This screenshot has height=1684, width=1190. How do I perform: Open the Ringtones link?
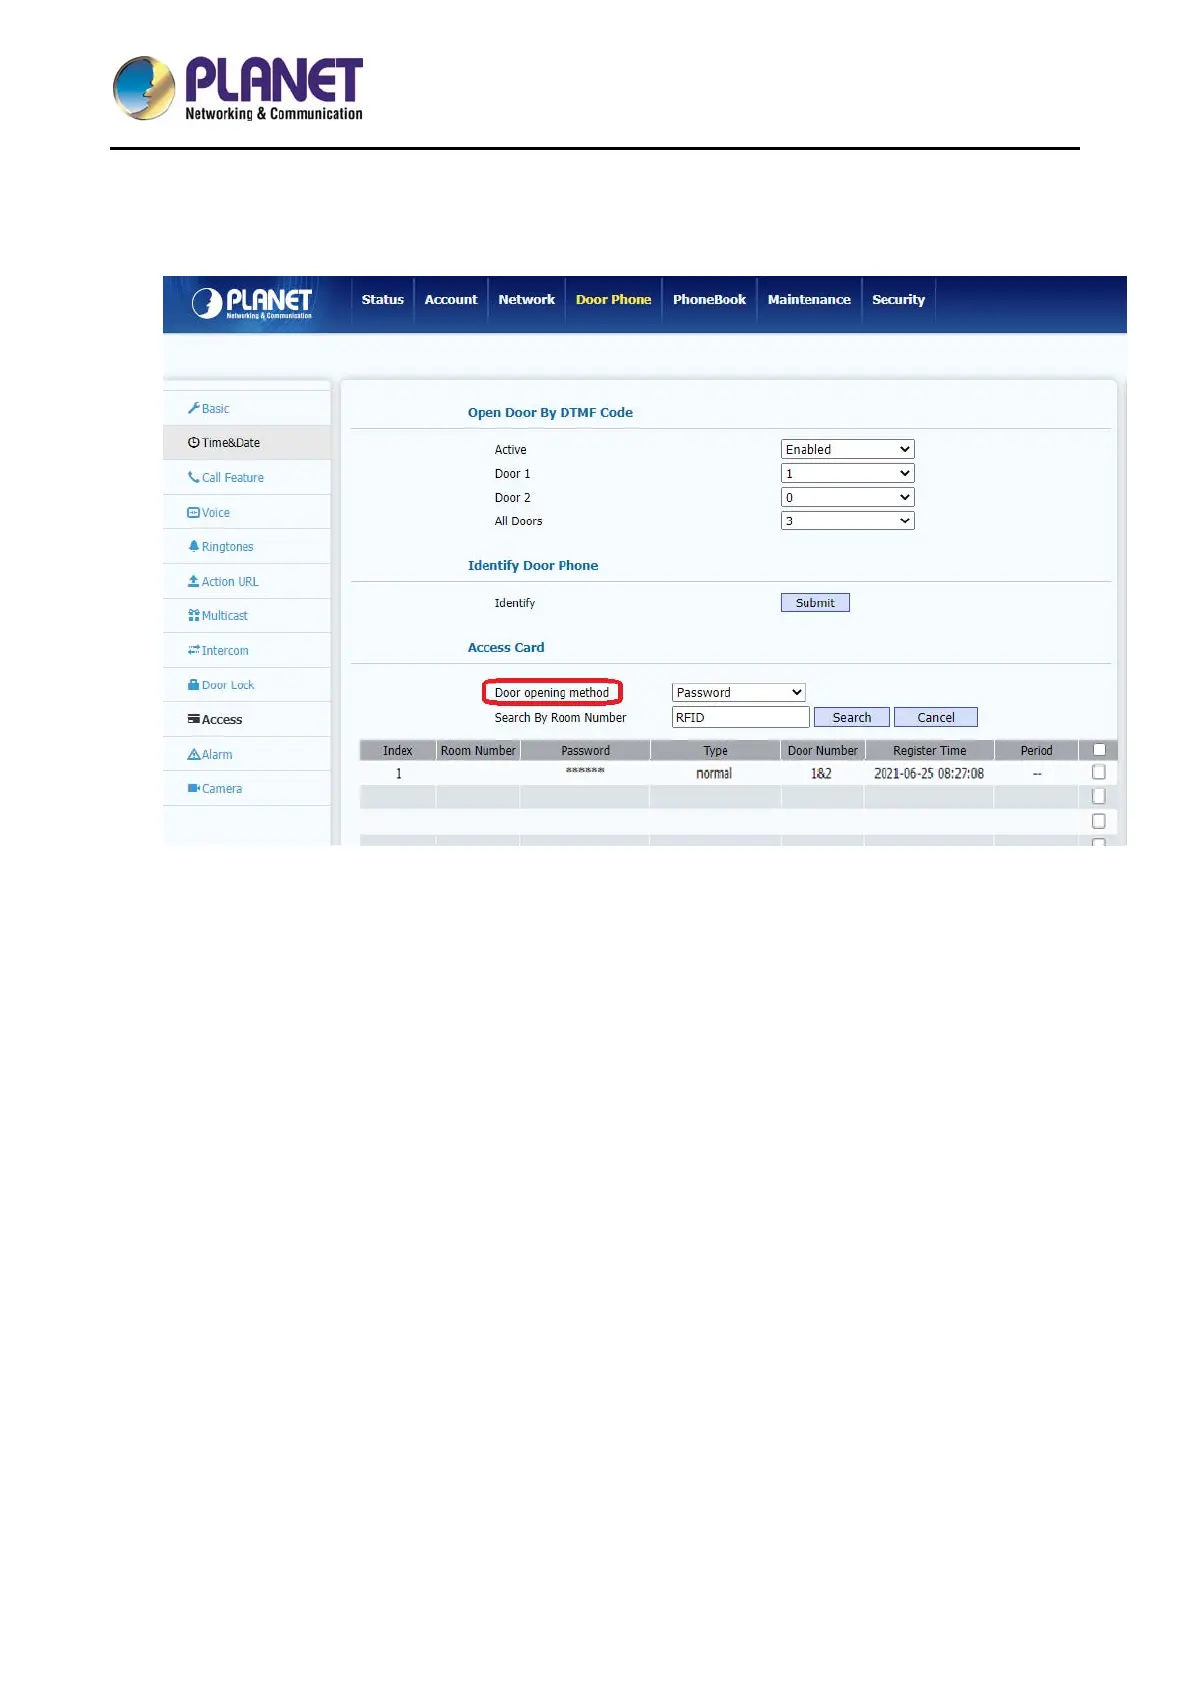click(x=228, y=546)
